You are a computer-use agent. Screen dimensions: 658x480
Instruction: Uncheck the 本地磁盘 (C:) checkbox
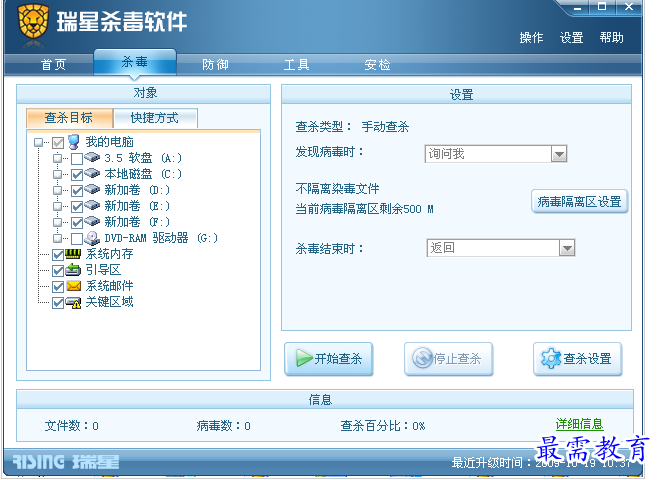(77, 175)
